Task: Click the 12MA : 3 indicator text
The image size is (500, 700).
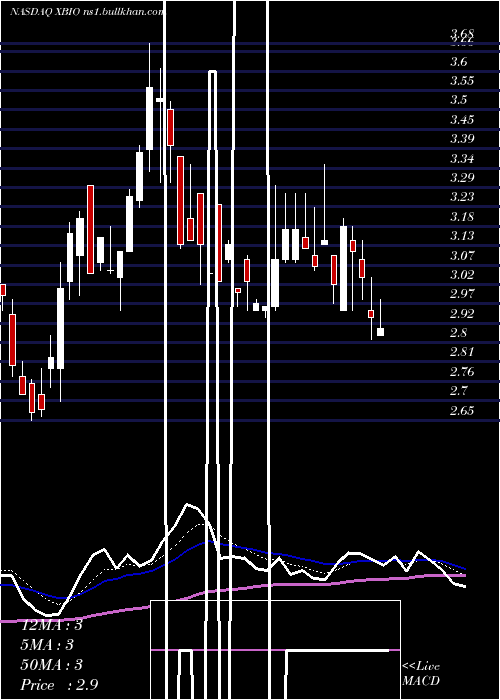Action: (52, 625)
